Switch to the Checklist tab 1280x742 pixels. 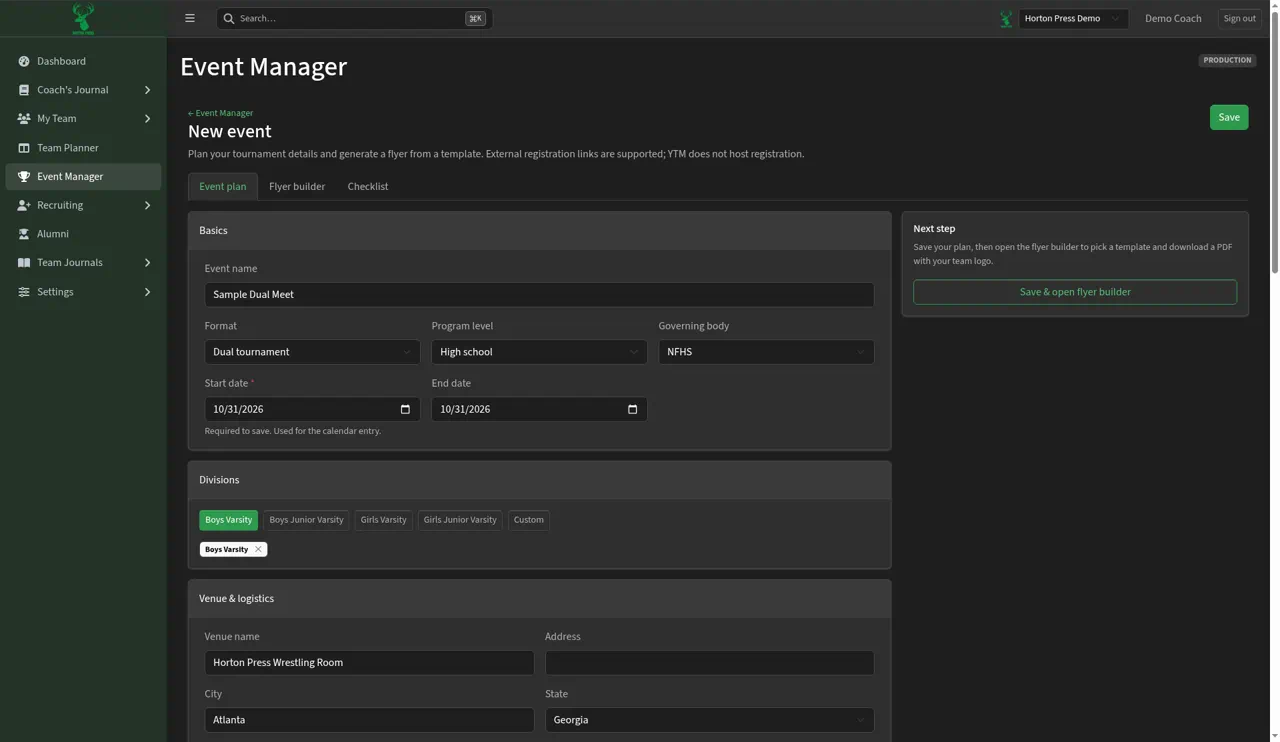368,187
